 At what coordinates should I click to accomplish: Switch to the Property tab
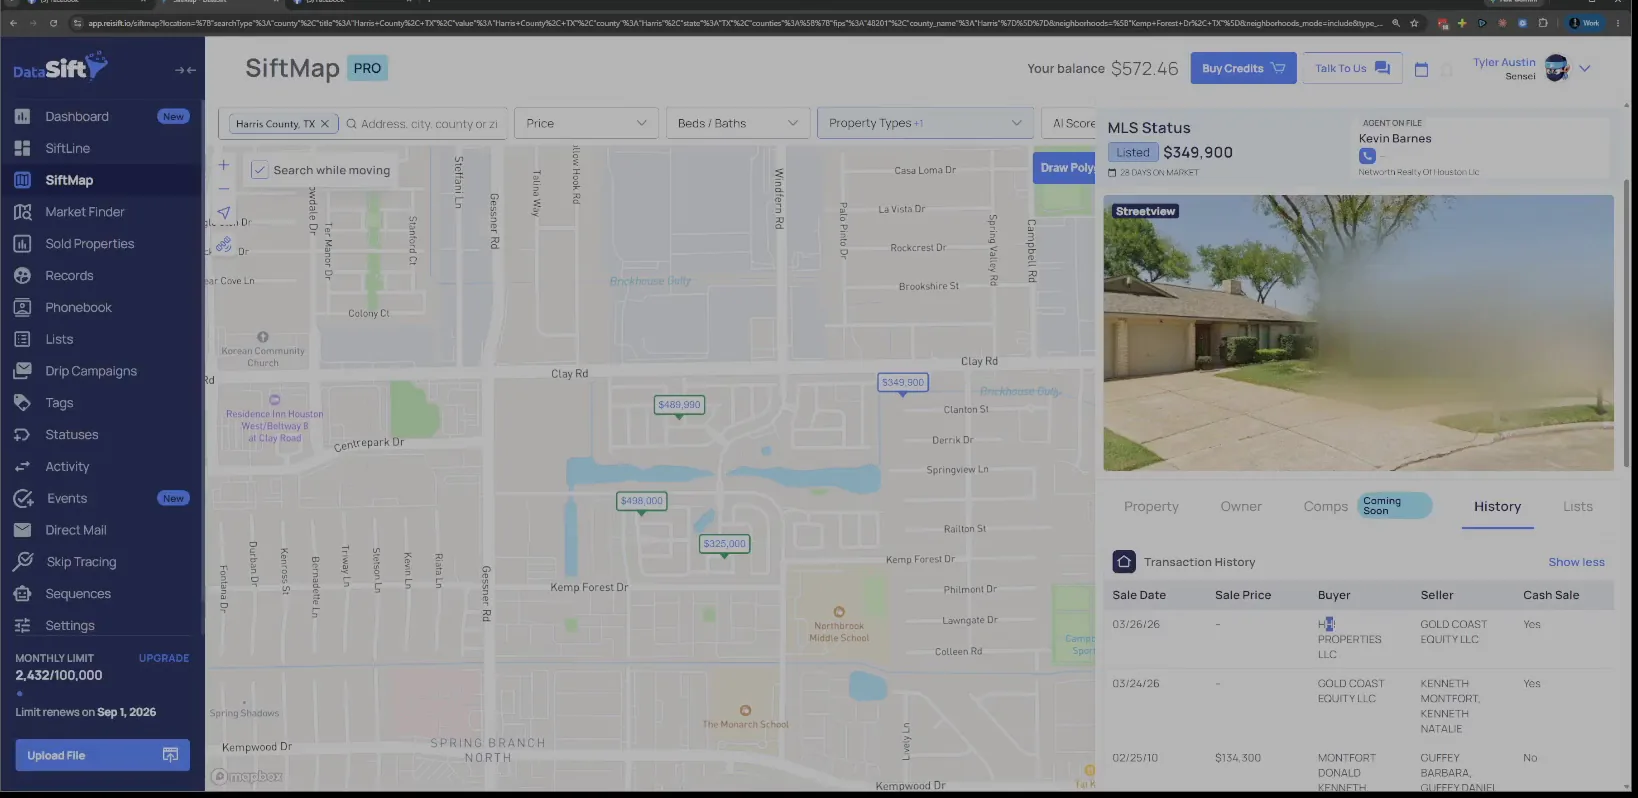point(1151,507)
